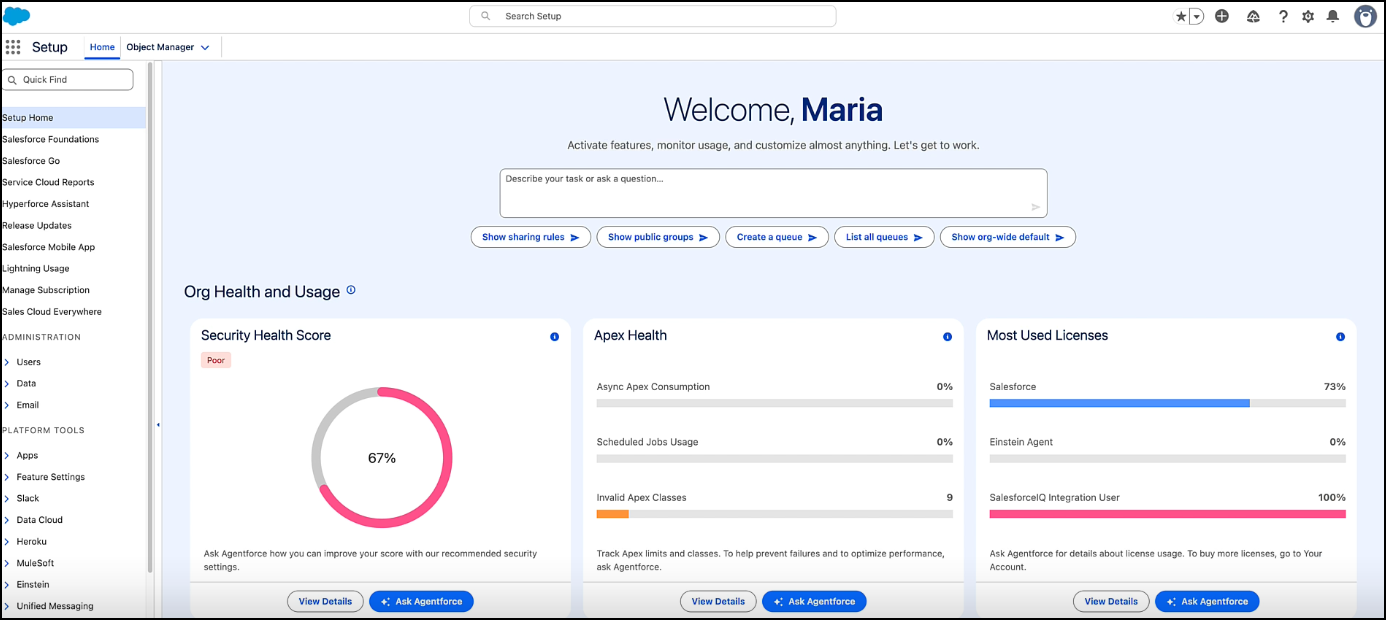Click the Quick Find box
Viewport: 1386px width, 620px height.
[68, 80]
